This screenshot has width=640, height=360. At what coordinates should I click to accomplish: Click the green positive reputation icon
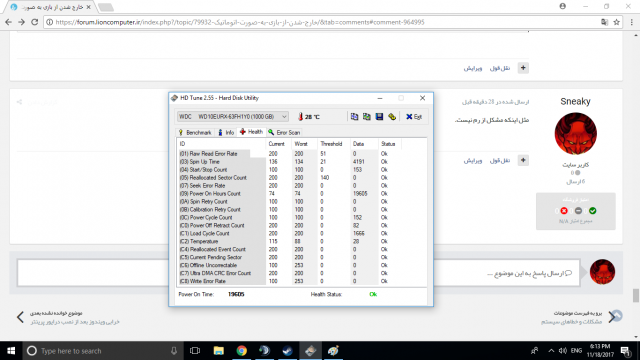[x=593, y=211]
